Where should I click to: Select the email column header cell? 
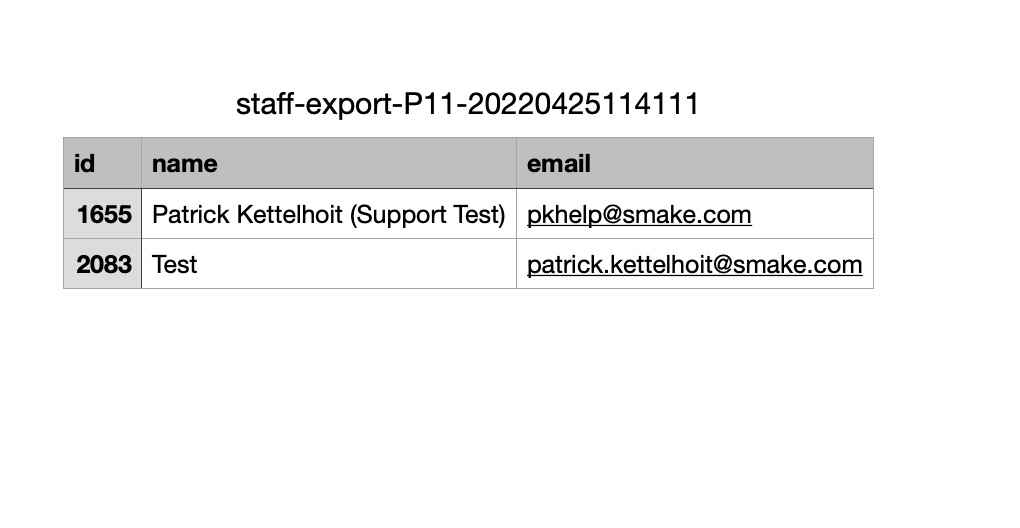click(x=695, y=163)
